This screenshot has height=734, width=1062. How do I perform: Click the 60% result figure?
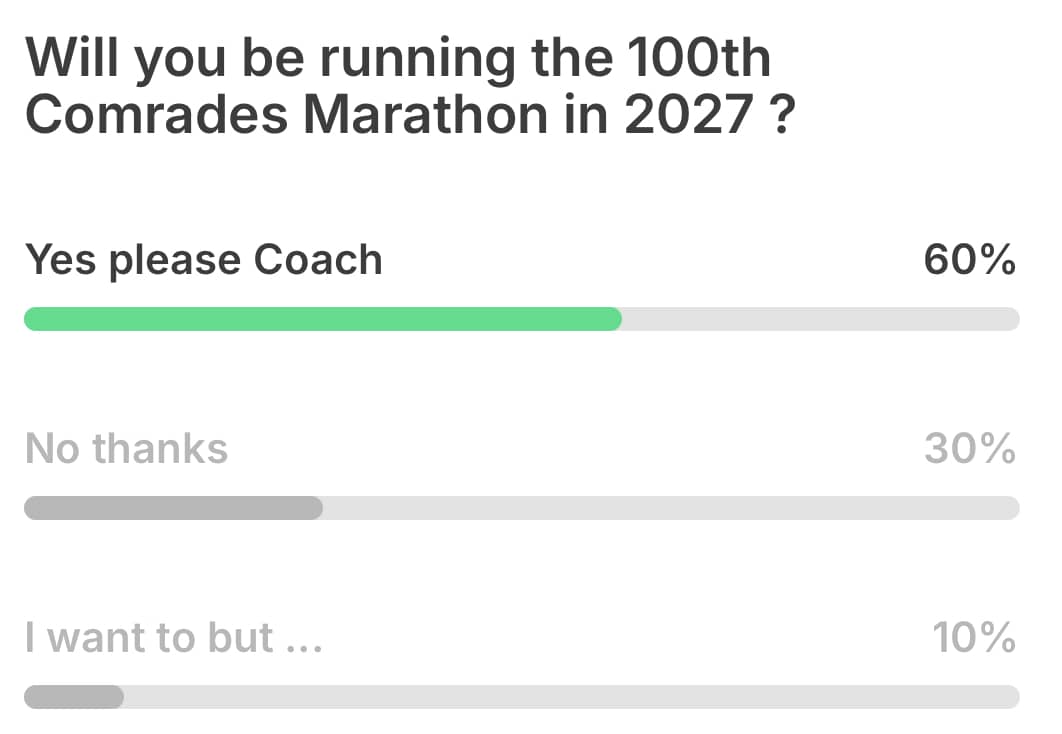[x=969, y=259]
